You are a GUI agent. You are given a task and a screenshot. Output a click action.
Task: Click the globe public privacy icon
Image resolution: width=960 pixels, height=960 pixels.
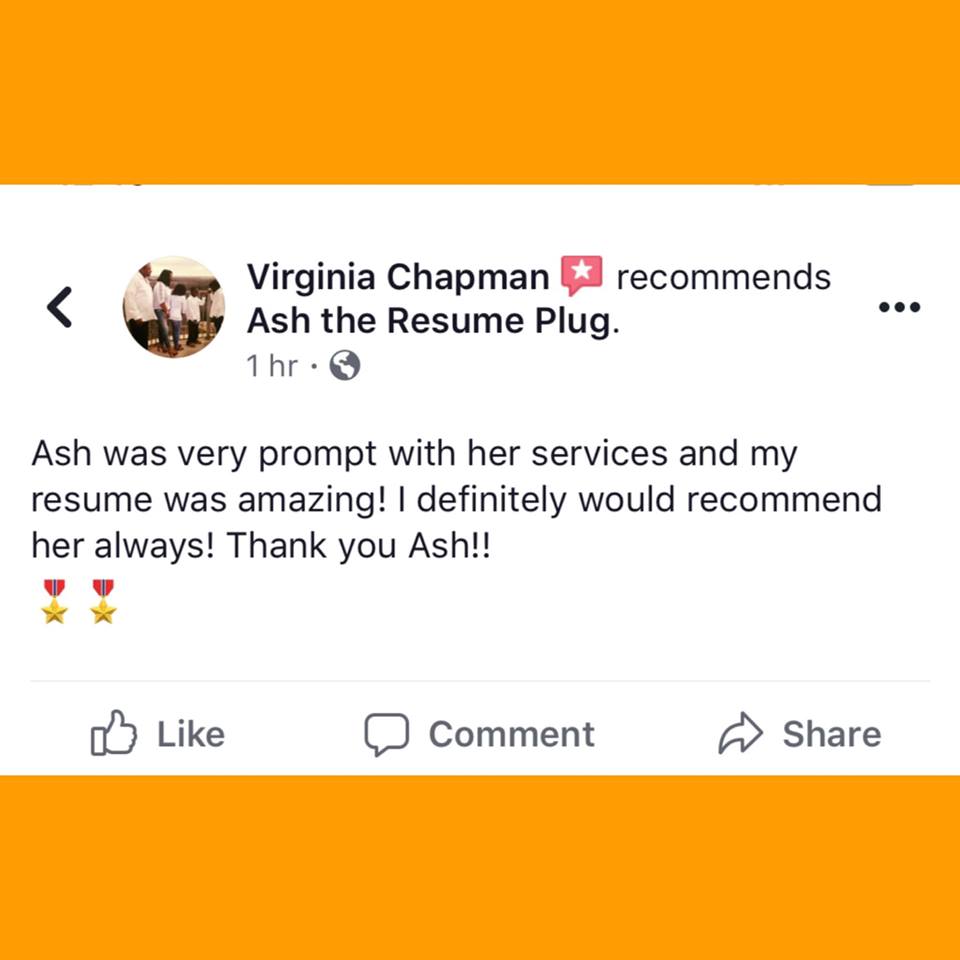pos(345,366)
